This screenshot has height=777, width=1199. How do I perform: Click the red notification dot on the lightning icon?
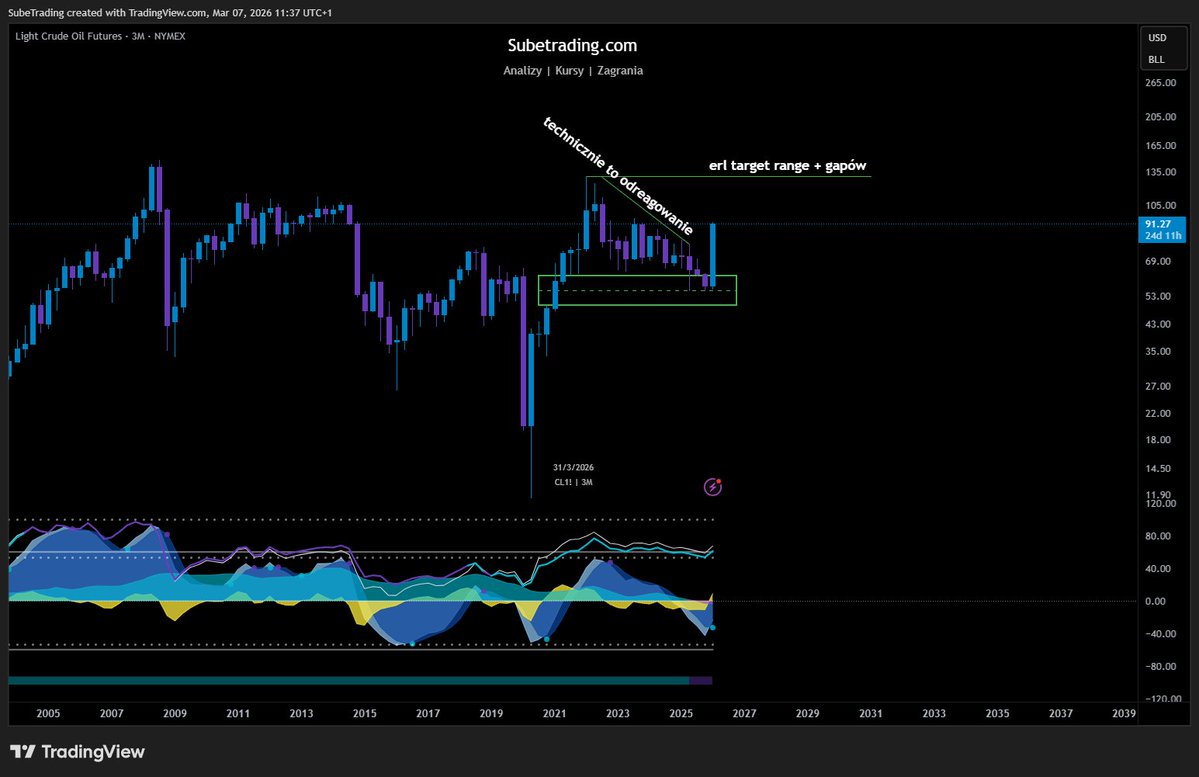pyautogui.click(x=720, y=479)
